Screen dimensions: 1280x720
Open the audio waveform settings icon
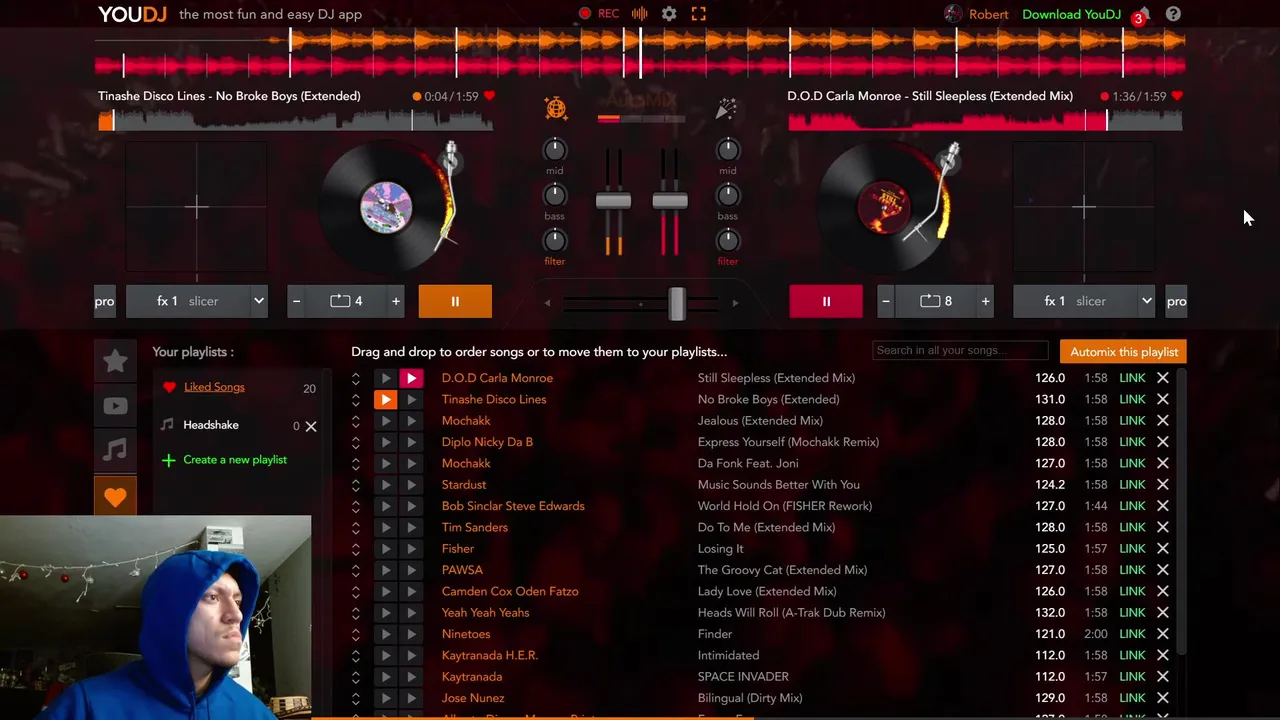639,14
